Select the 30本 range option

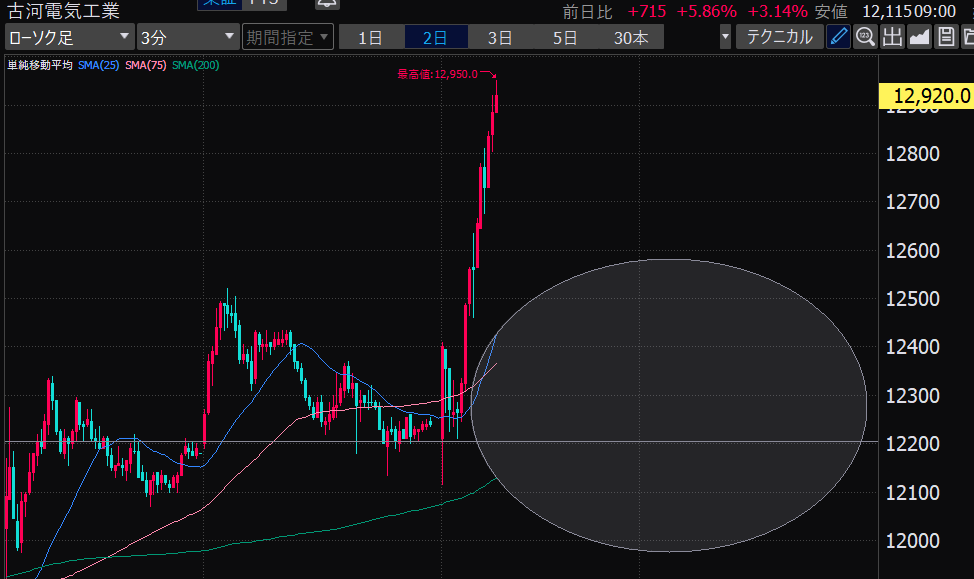point(631,38)
